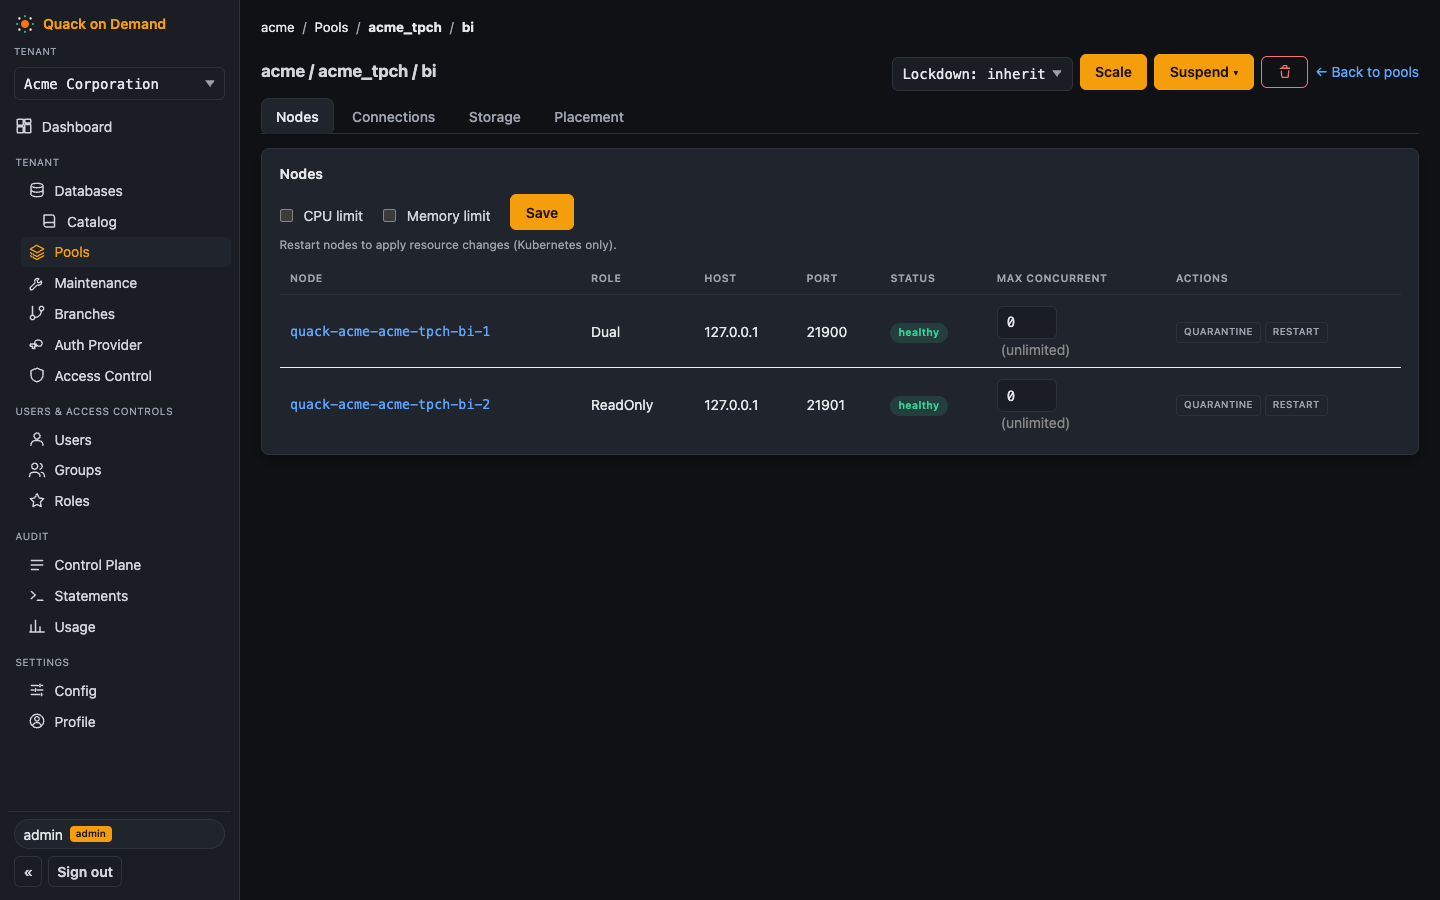Open node link quack-acme-acme-tpch-bi-1
Screen dimensions: 1440x900
click(390, 331)
